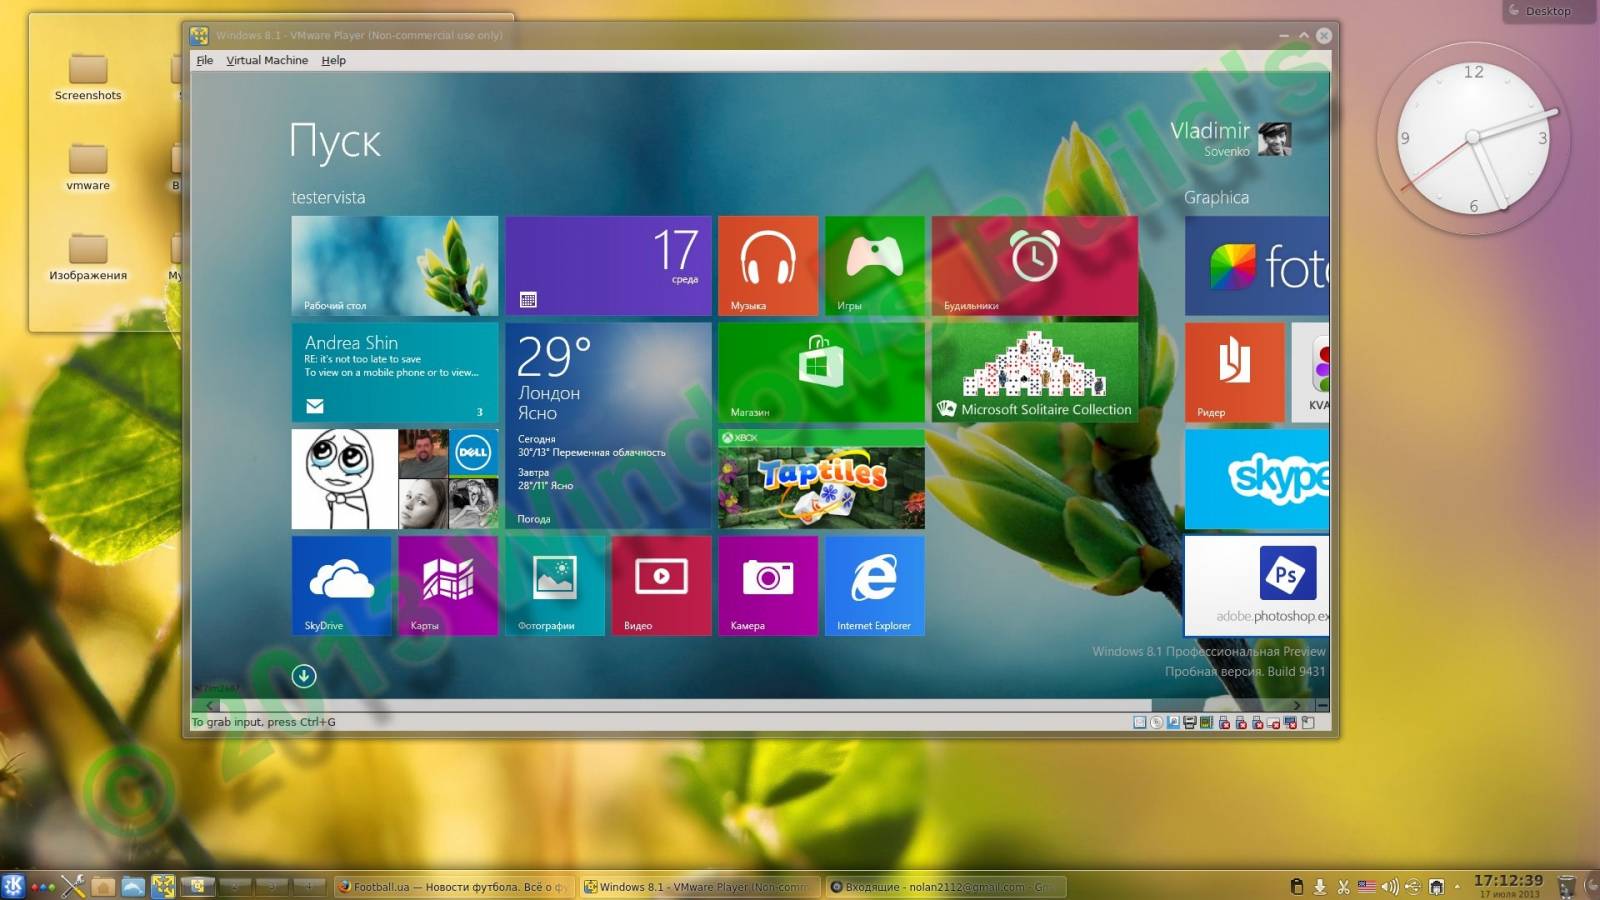
Task: Switch to Windows 8.1 VMware Player taskbar entry
Action: (700, 886)
